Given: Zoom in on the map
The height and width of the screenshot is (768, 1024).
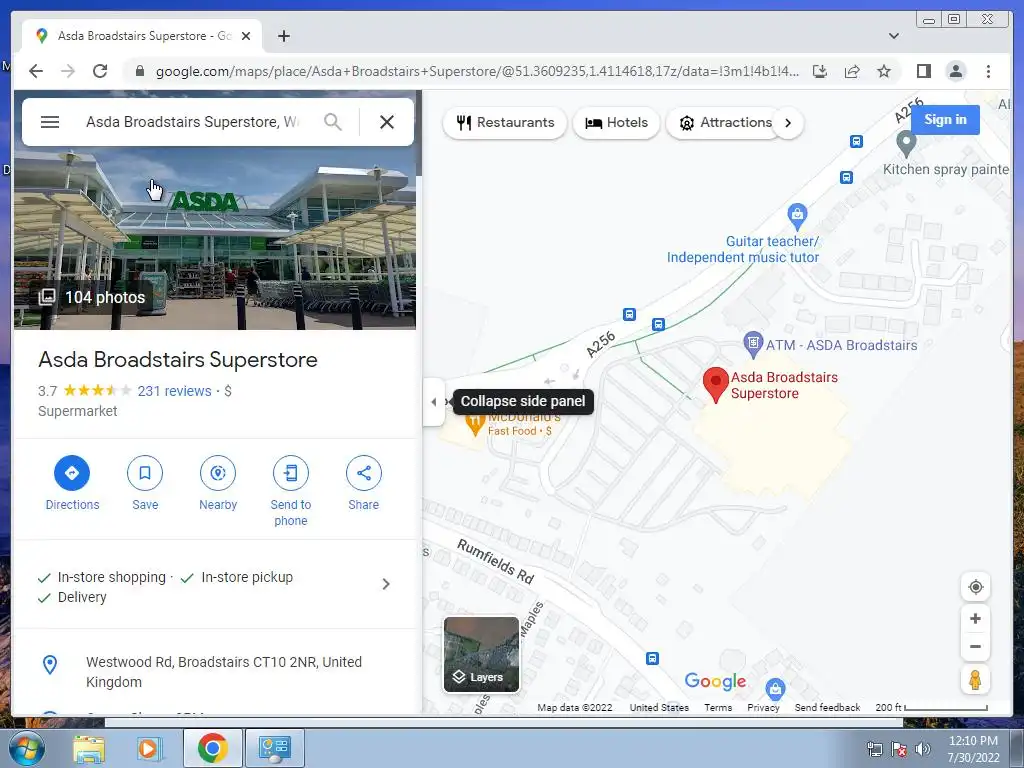Looking at the screenshot, I should [975, 618].
